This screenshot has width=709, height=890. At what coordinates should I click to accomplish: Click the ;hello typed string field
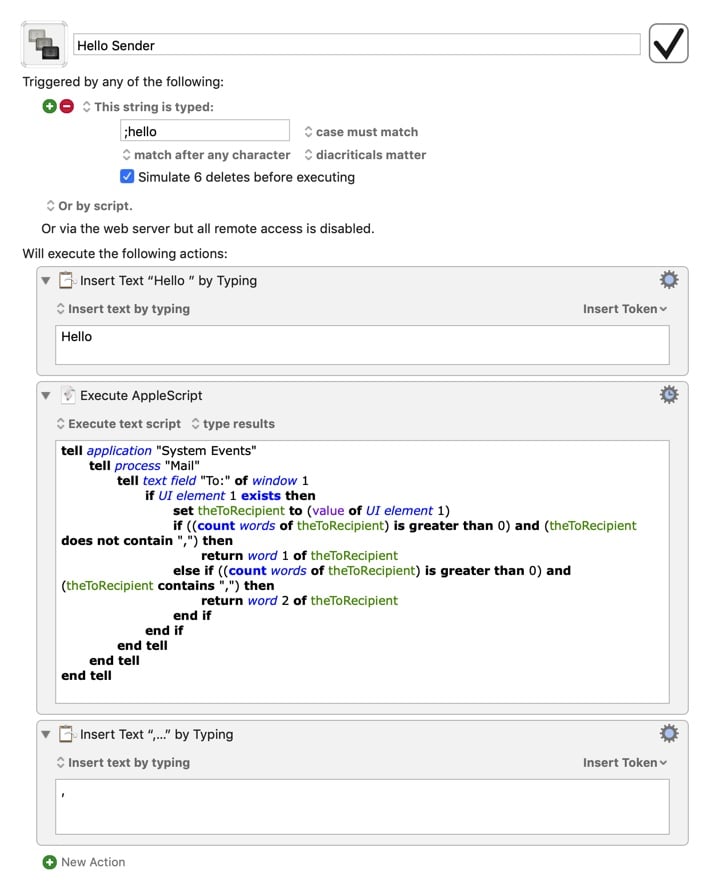(205, 131)
